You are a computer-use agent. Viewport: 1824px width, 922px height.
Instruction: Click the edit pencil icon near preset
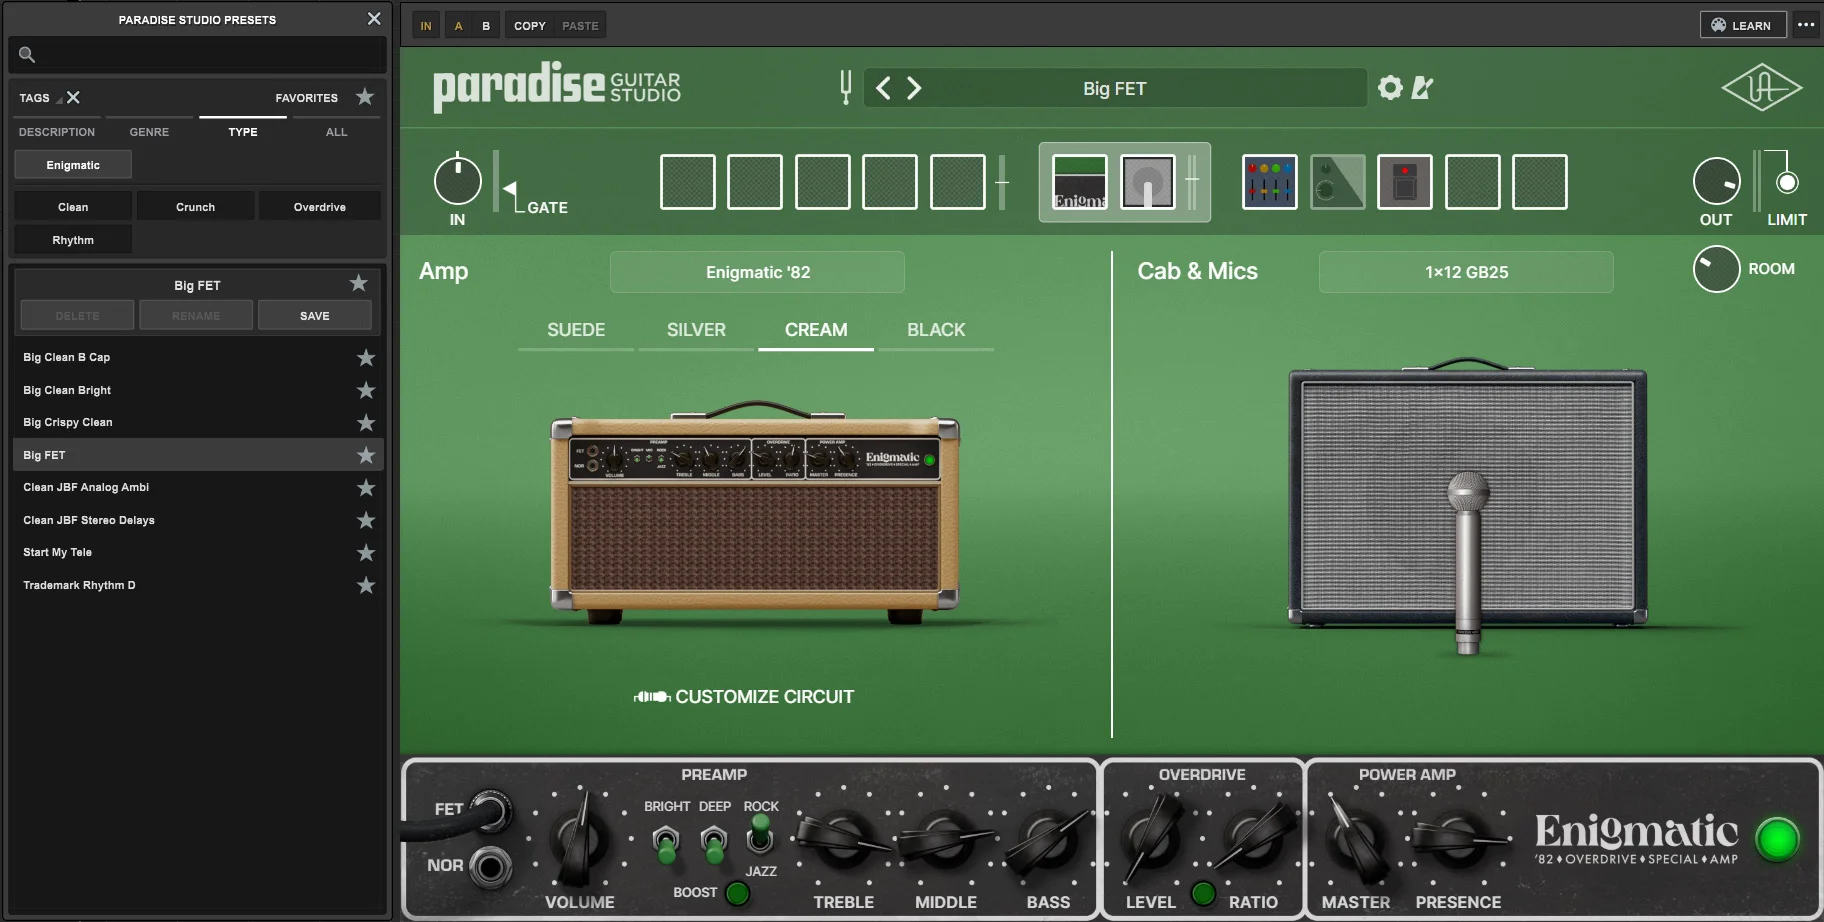pos(1422,88)
